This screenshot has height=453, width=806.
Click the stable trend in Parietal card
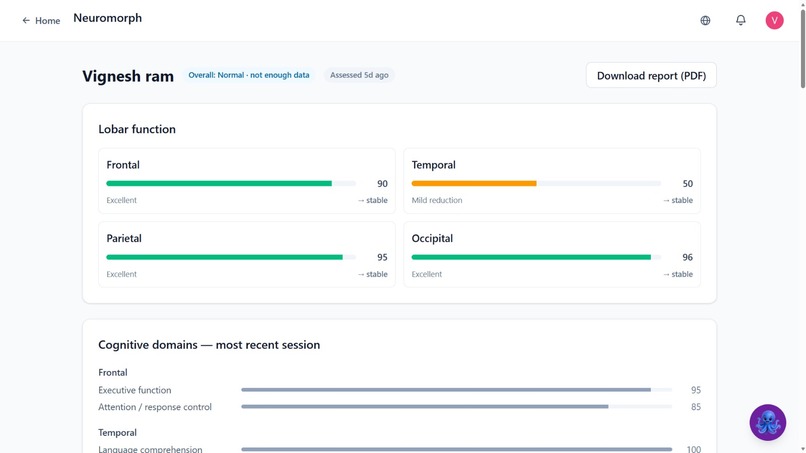pos(373,274)
